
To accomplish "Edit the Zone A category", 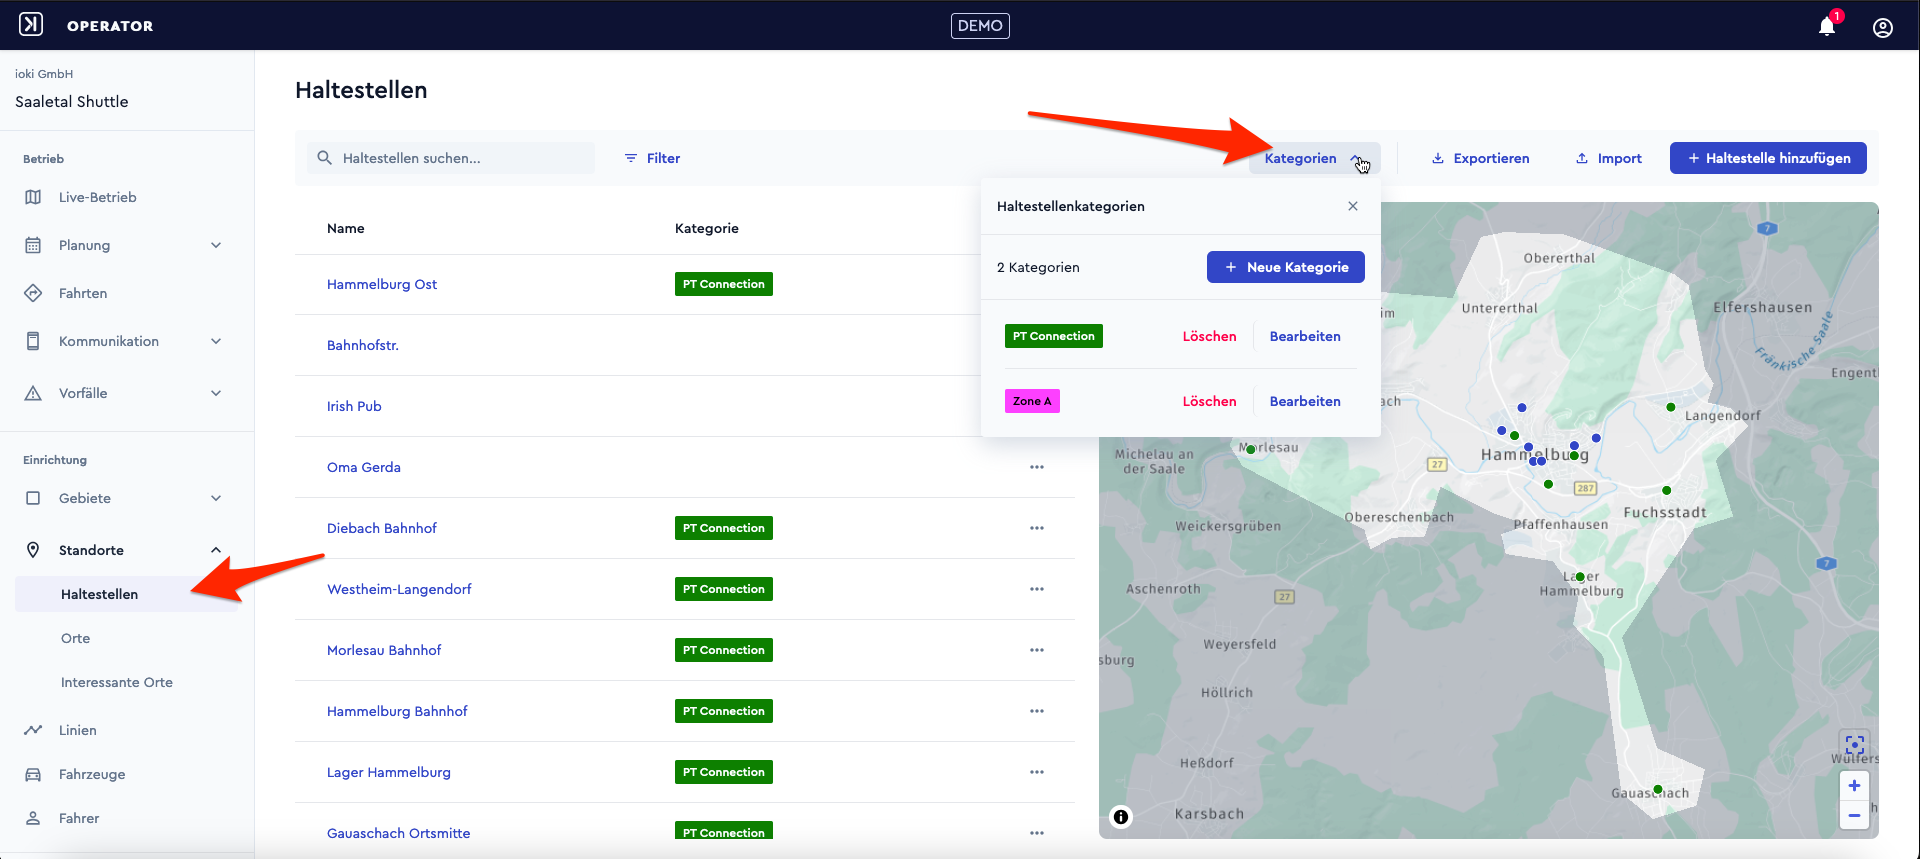I will coord(1305,401).
